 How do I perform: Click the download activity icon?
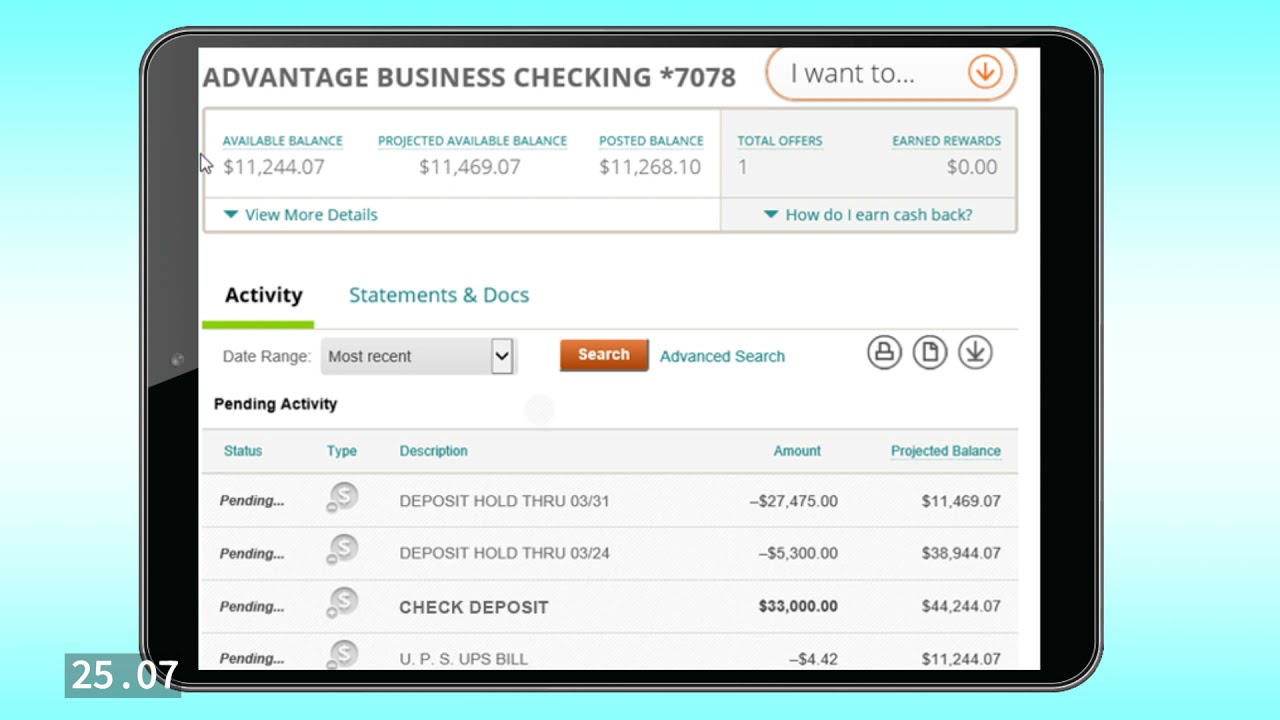click(975, 352)
